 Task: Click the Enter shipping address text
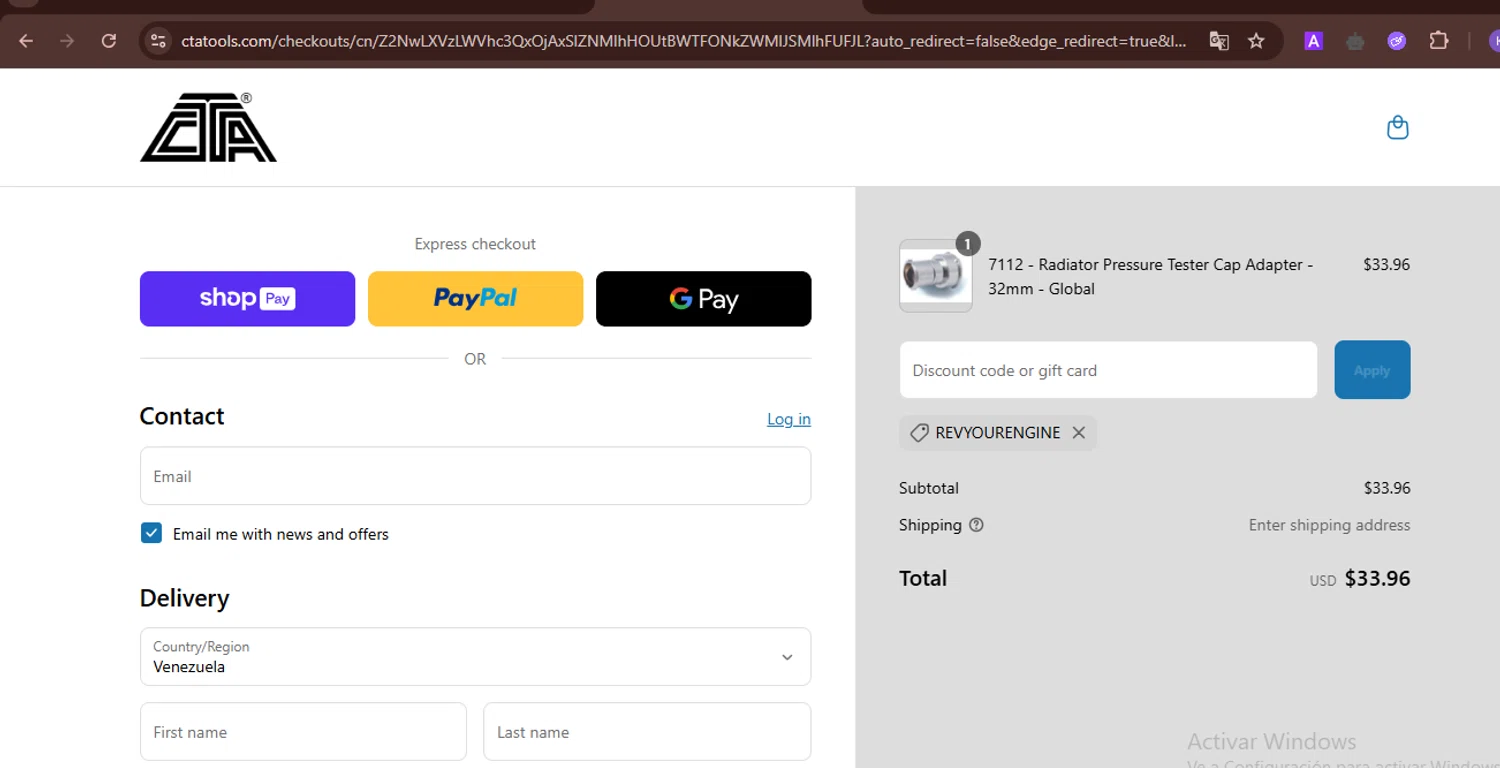point(1329,525)
